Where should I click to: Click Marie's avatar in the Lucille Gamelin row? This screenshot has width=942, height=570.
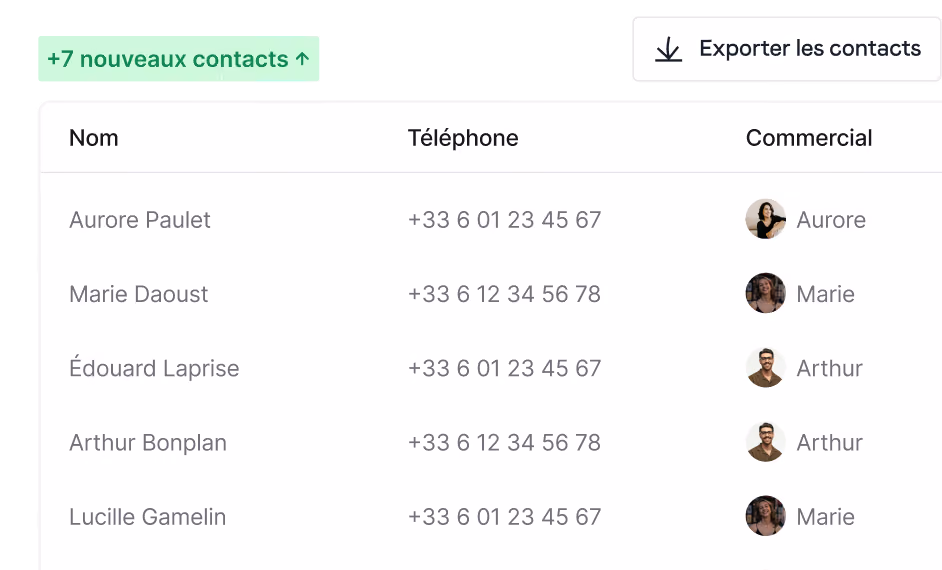coord(765,516)
